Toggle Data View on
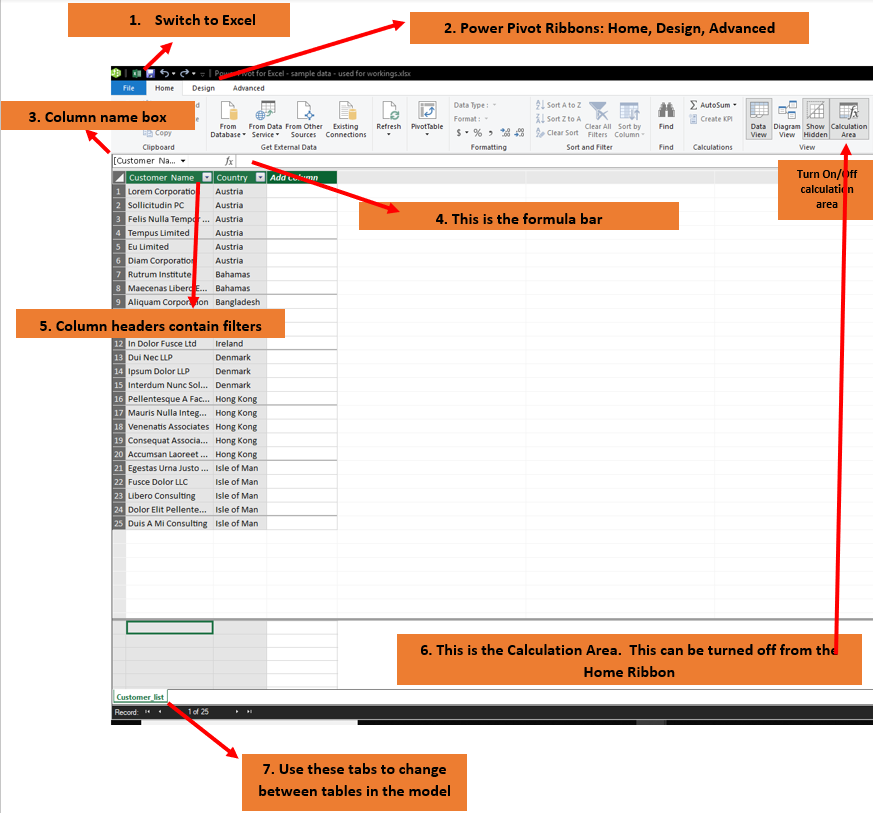Image resolution: width=873 pixels, height=813 pixels. tap(759, 119)
